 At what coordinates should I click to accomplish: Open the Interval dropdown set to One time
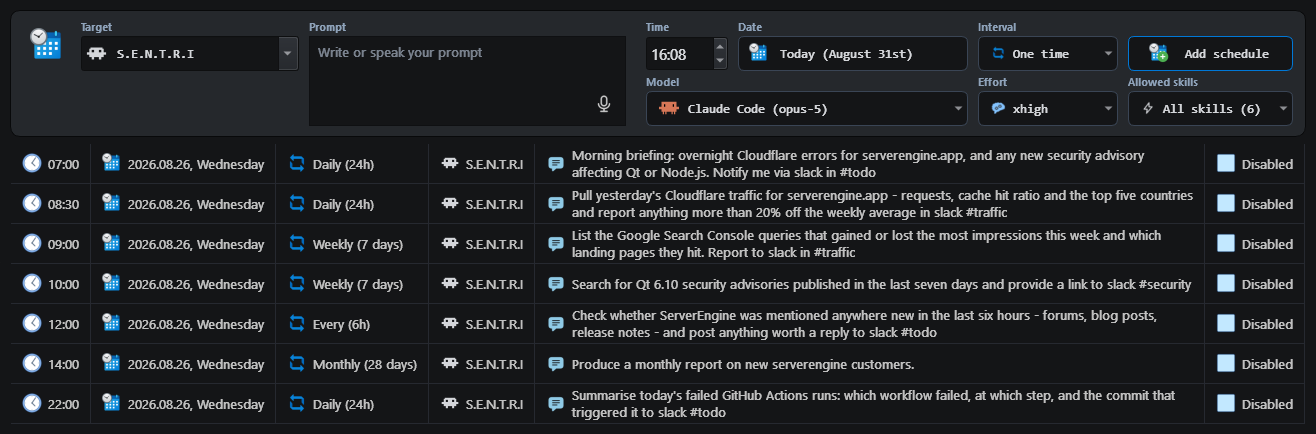click(x=1047, y=53)
